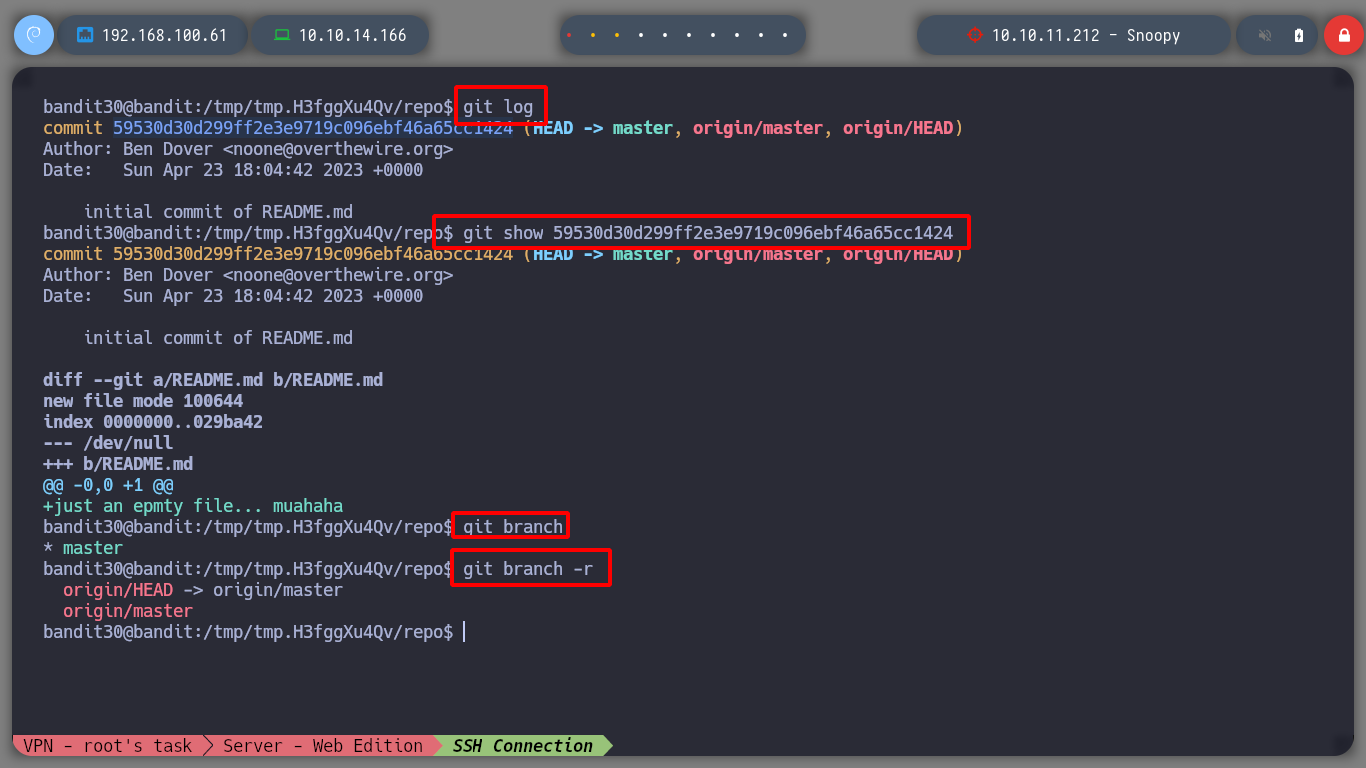Image resolution: width=1366 pixels, height=768 pixels.
Task: Click the red lock screen button
Action: pyautogui.click(x=1343, y=35)
